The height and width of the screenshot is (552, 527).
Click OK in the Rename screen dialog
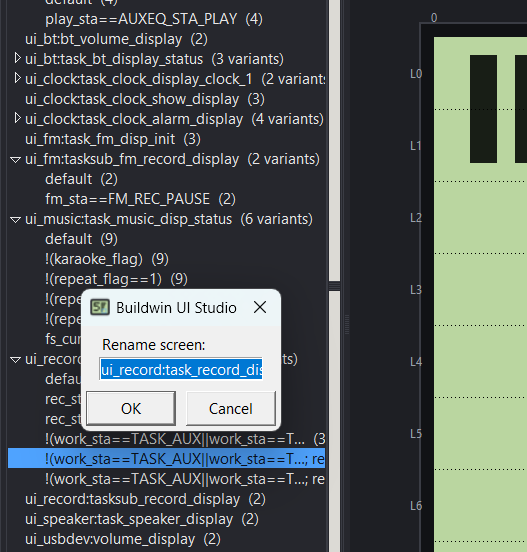(x=131, y=408)
